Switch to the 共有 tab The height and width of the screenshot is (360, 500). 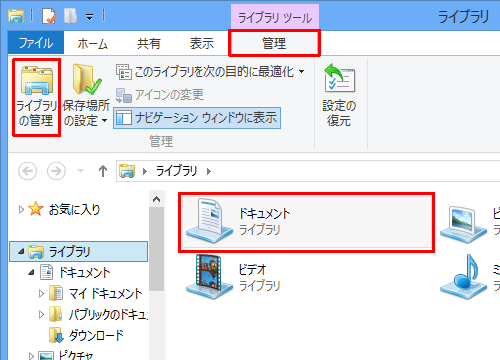pyautogui.click(x=149, y=43)
